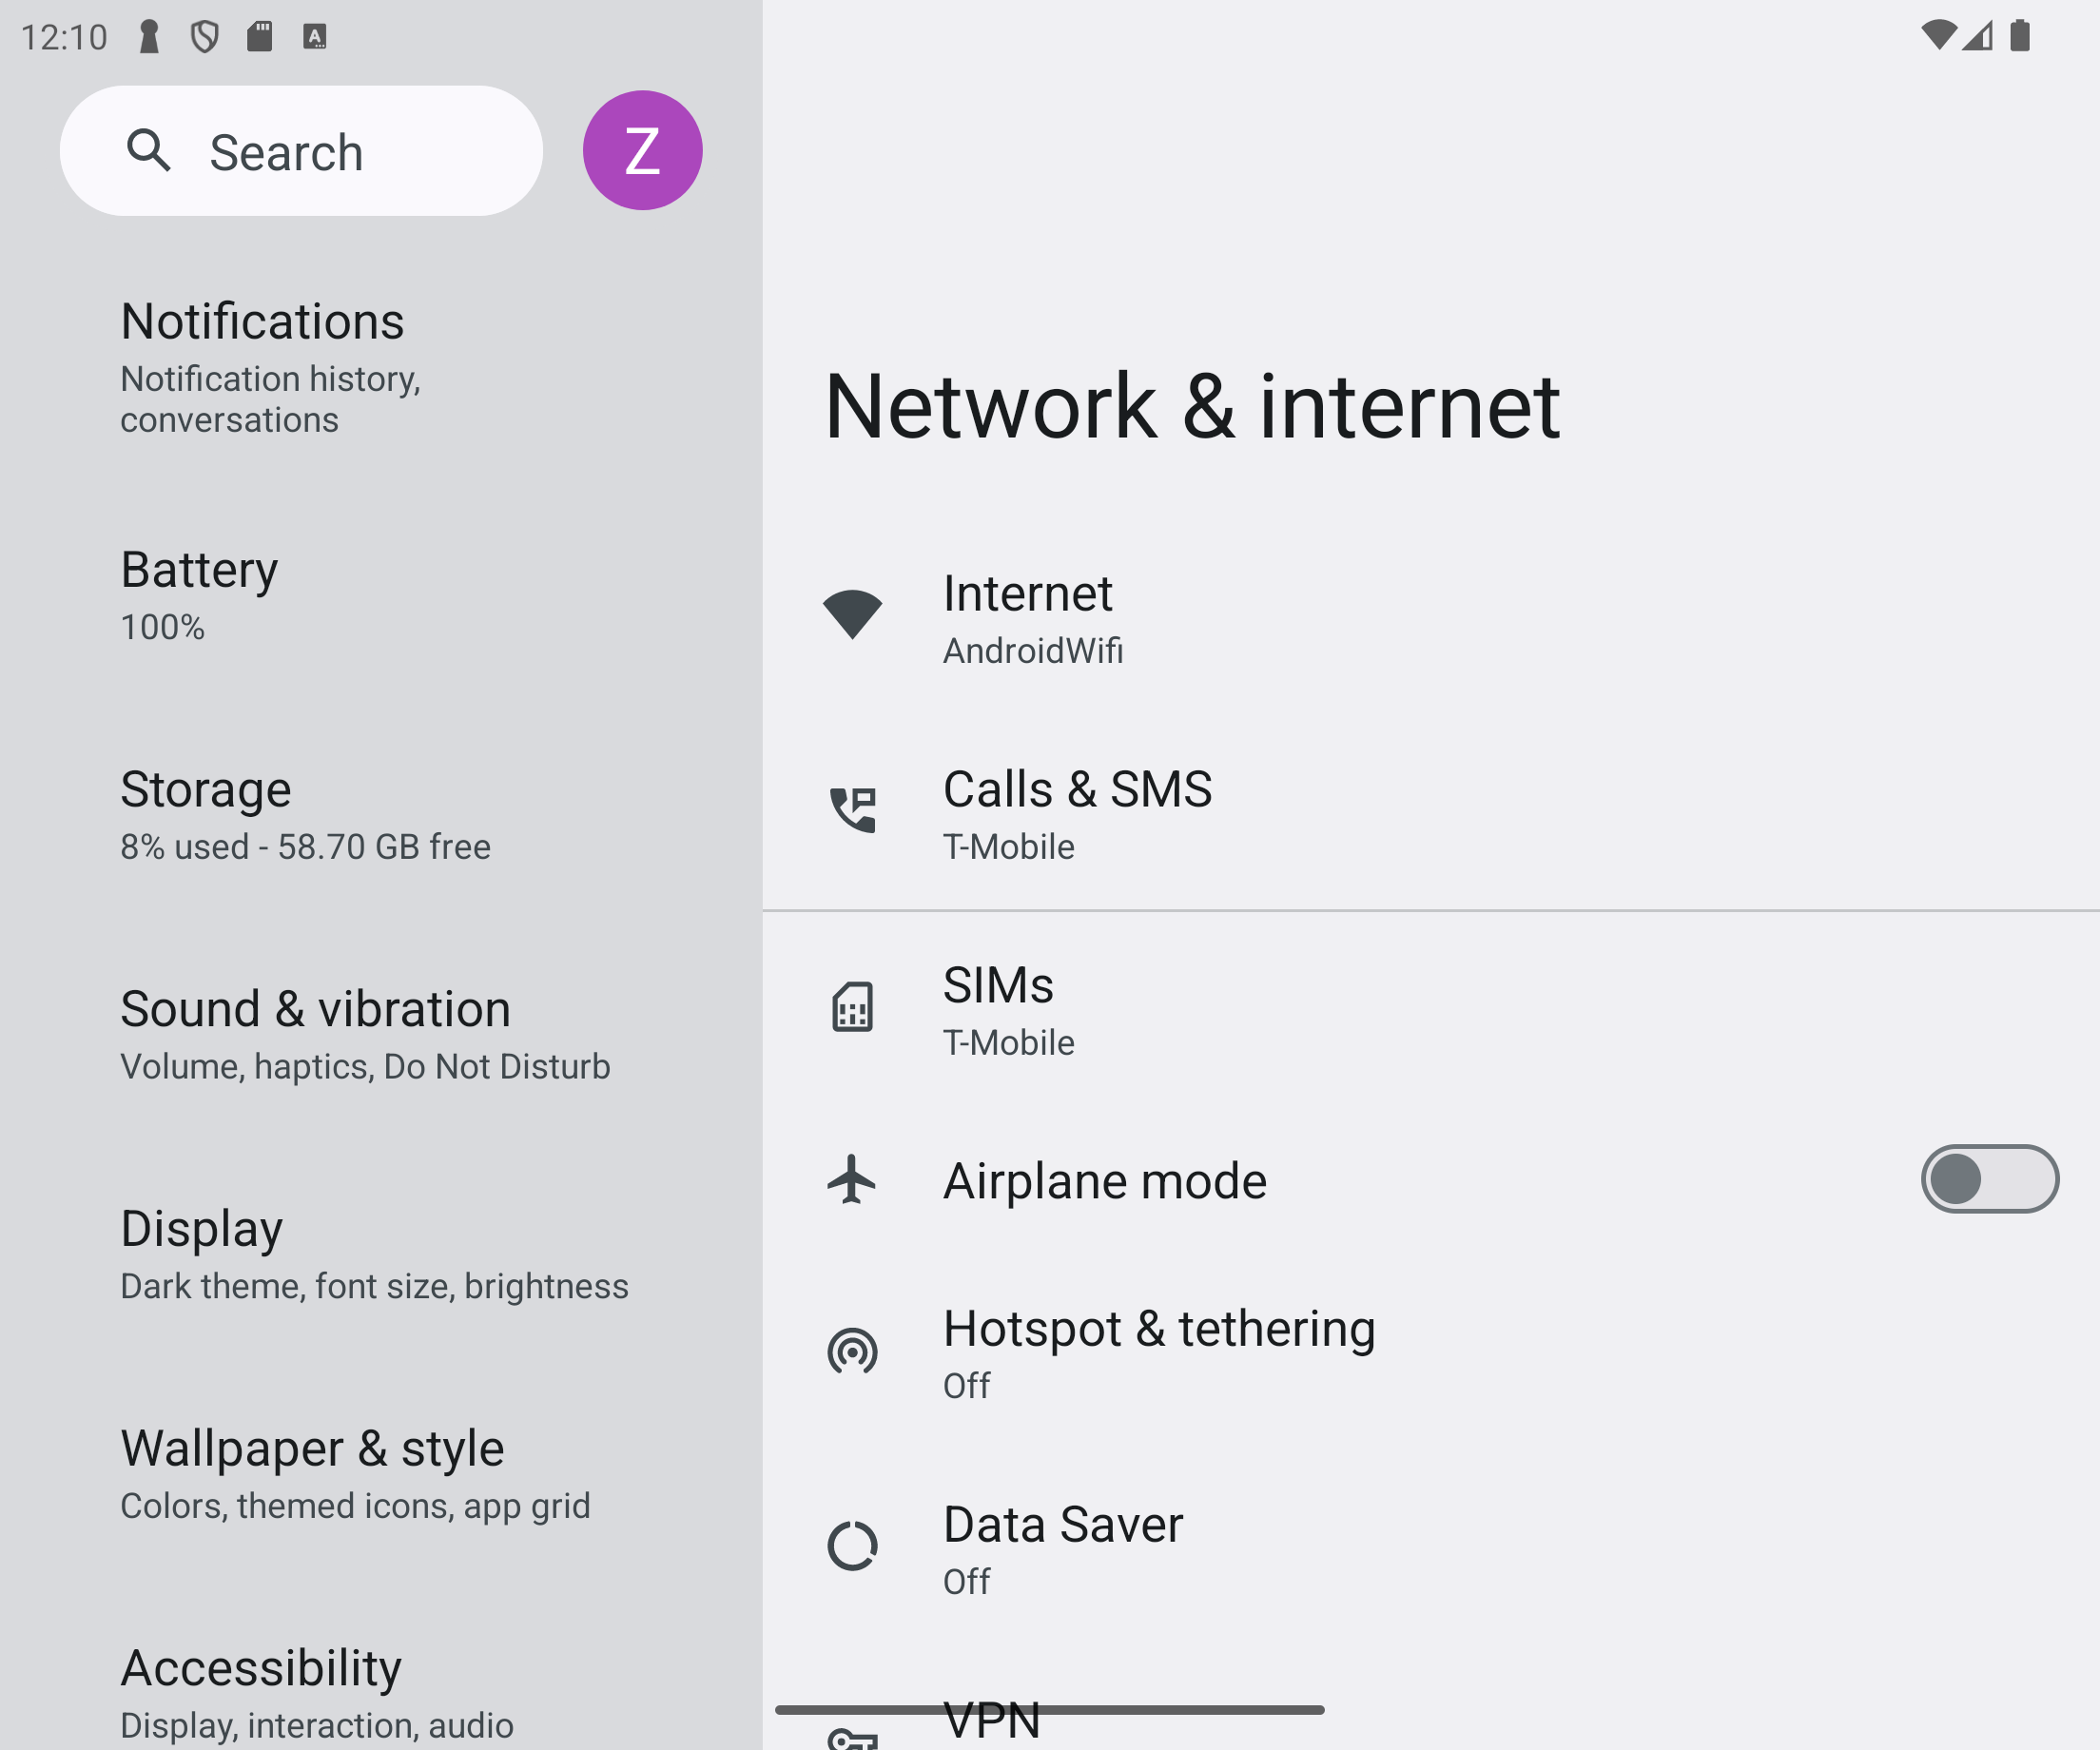Tap the bottom navigation gesture bar
2100x1750 pixels.
(x=1050, y=1710)
